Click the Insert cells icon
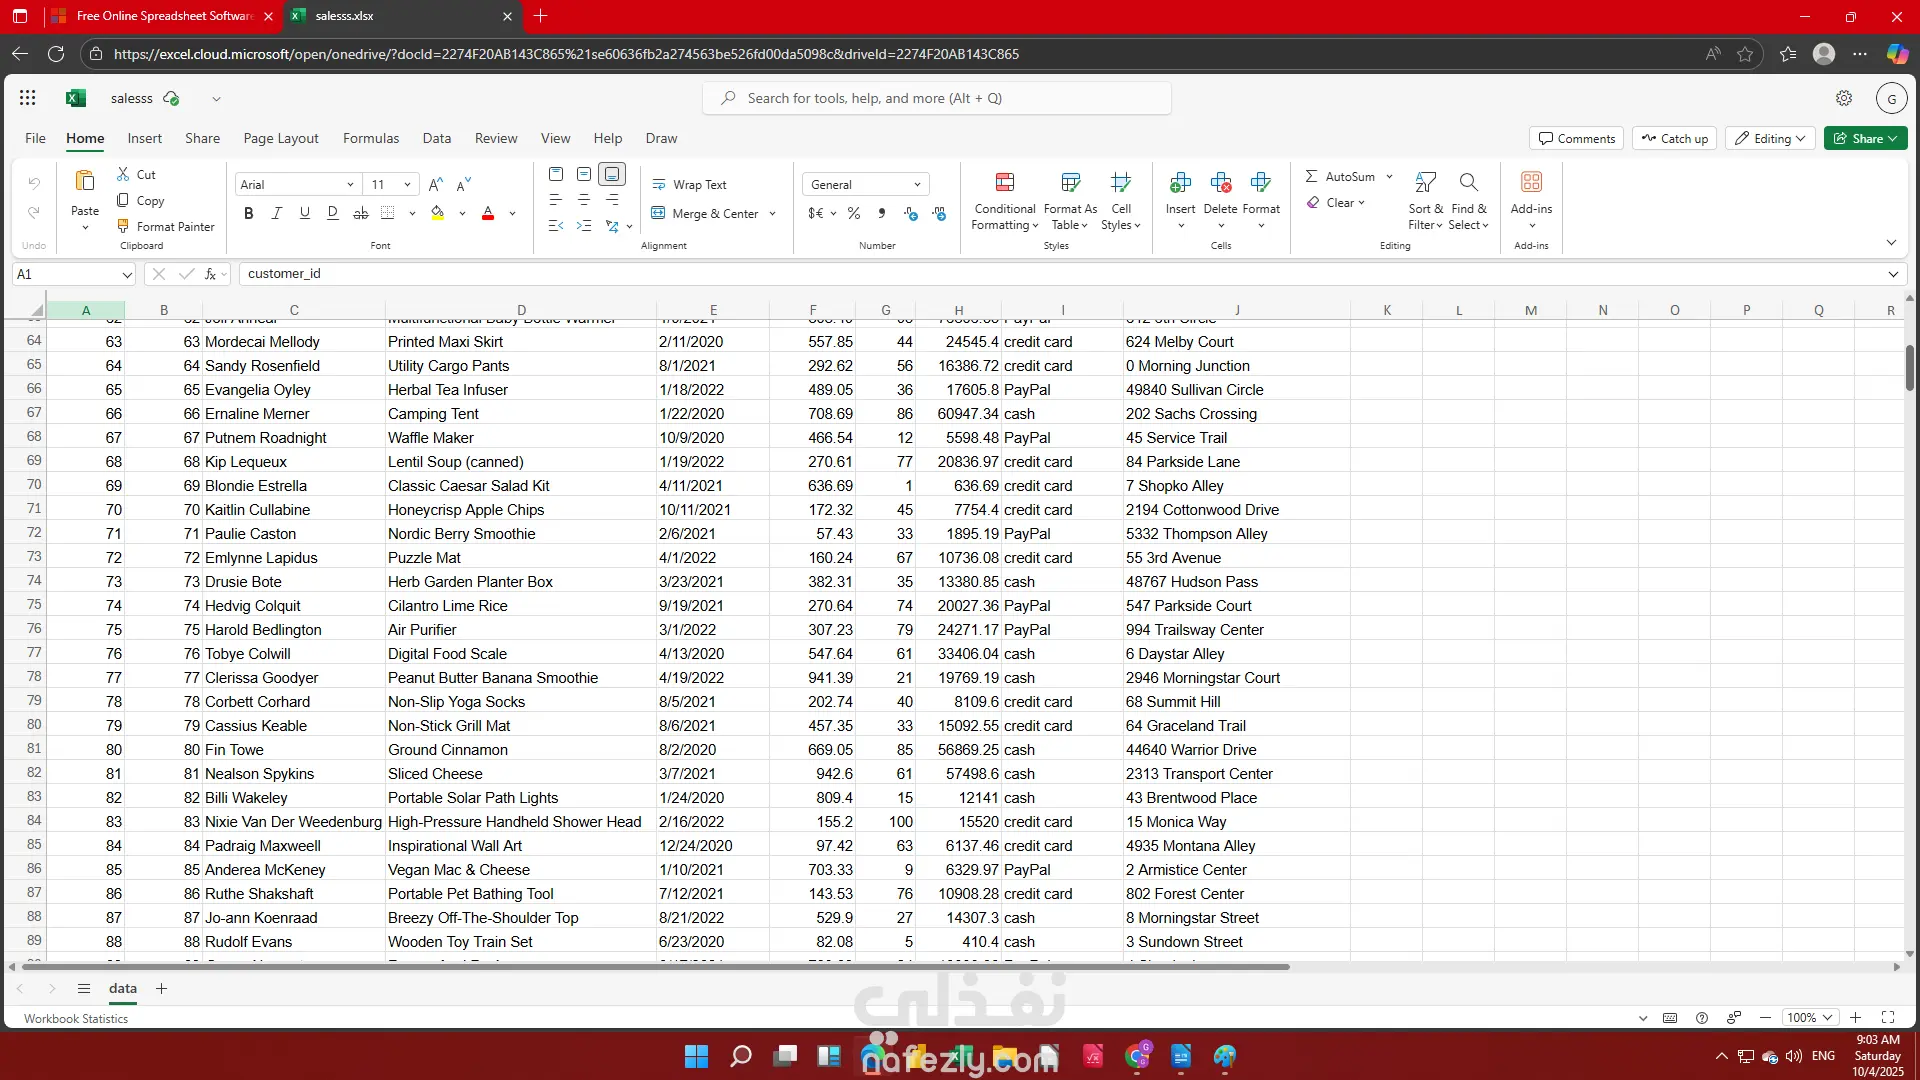Screen dimensions: 1920x1080 pyautogui.click(x=1180, y=183)
